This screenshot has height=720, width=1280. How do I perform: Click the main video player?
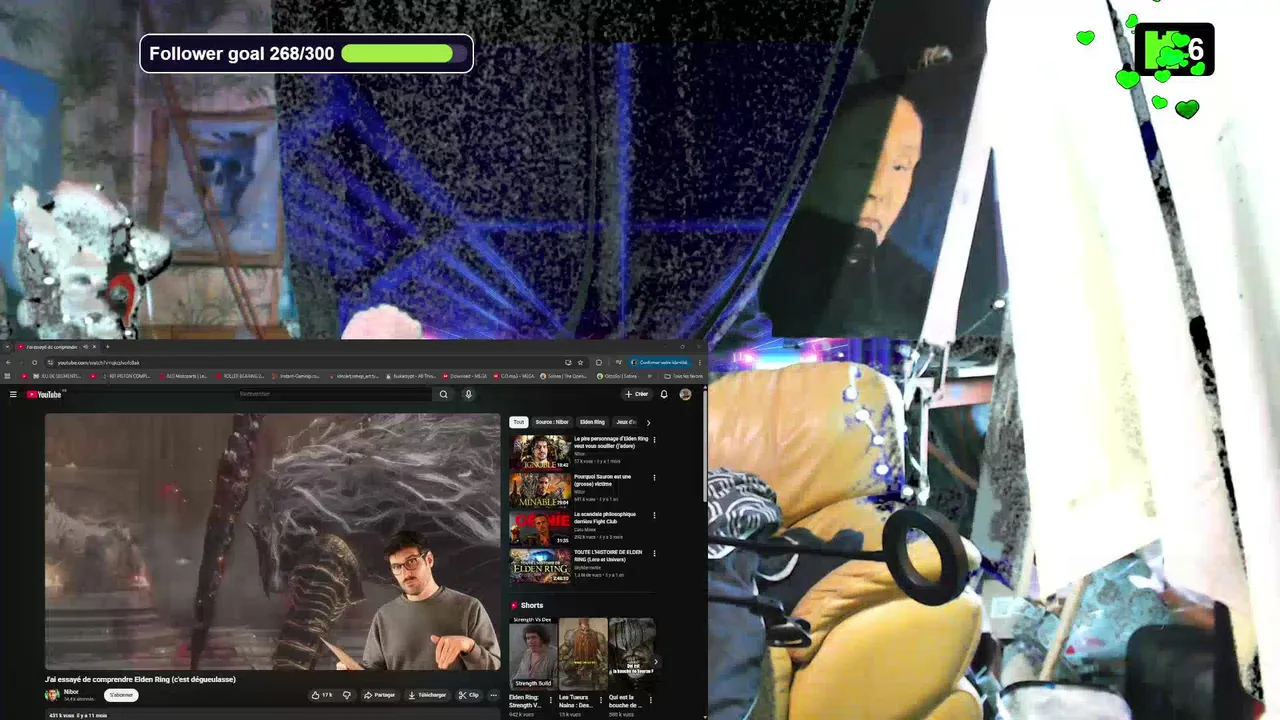click(x=272, y=542)
